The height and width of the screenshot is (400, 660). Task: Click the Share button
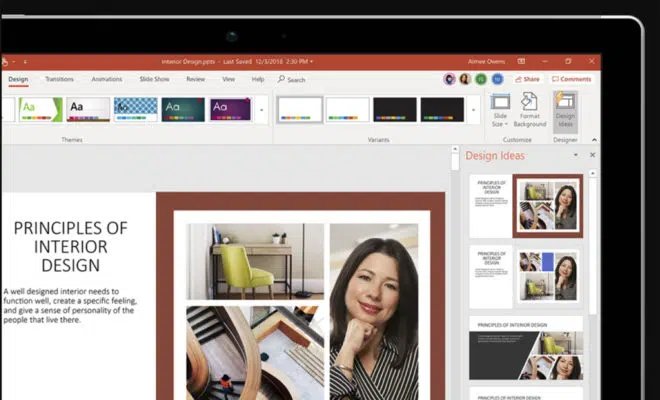527,79
